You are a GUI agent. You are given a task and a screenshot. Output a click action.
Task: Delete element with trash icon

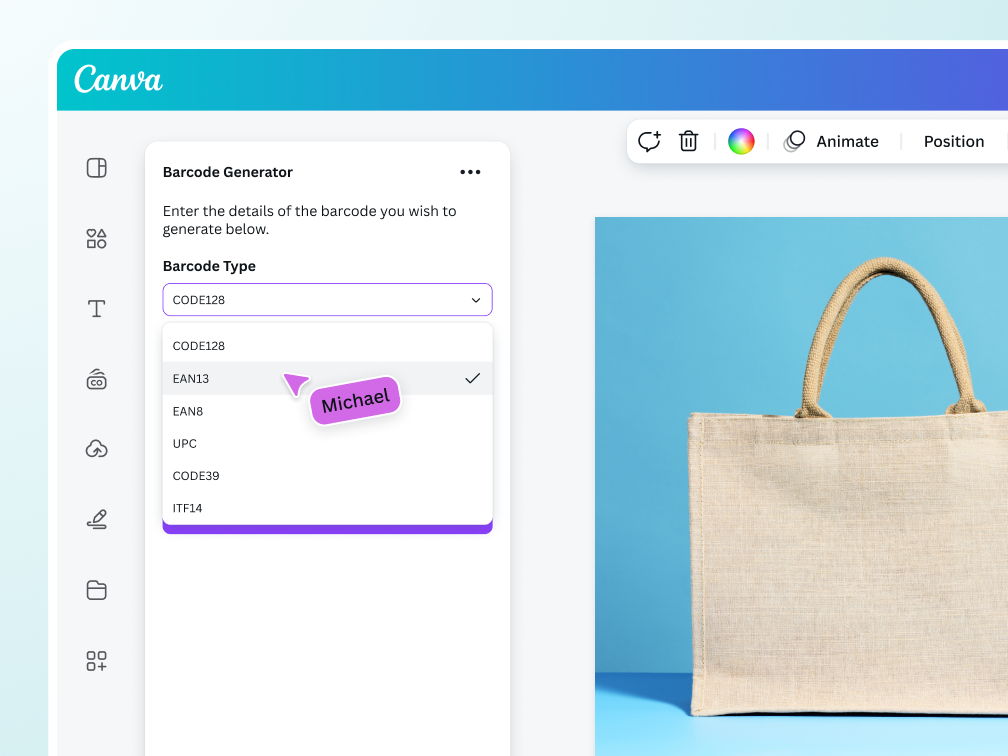click(688, 141)
